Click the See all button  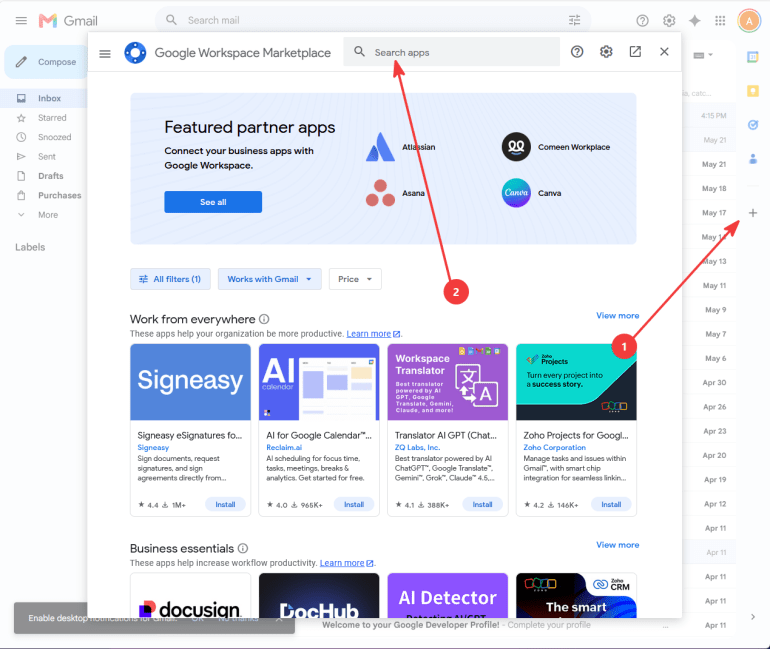(x=213, y=202)
